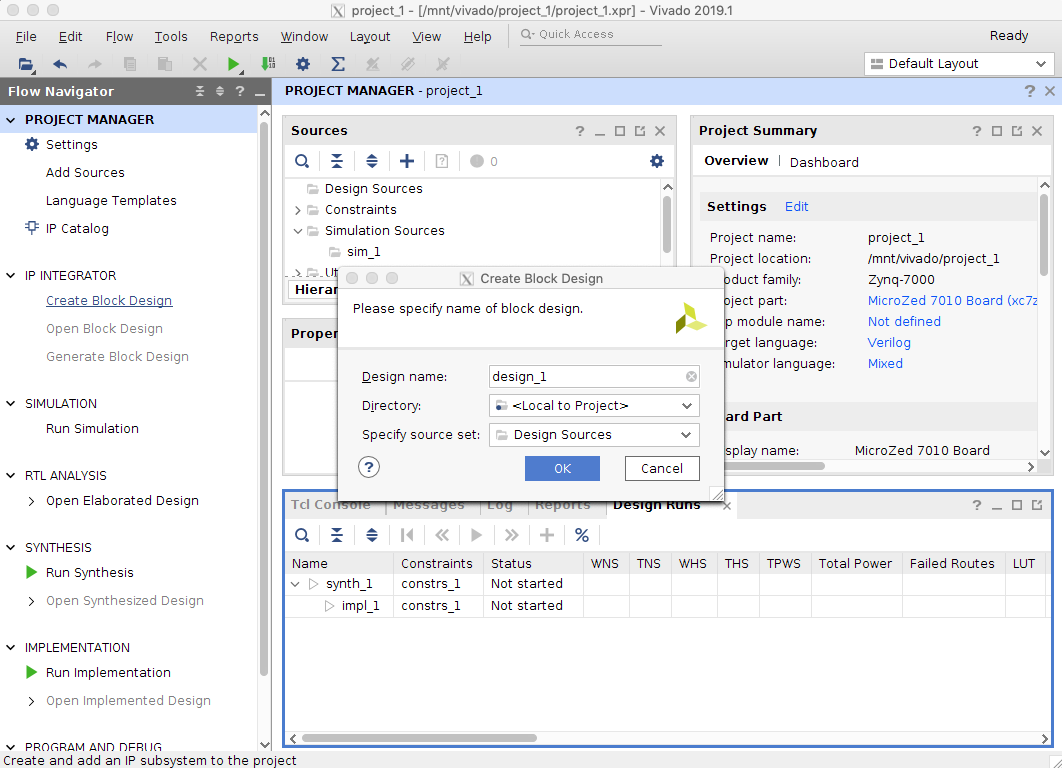Click MicroZed 7010 Board link
1062x768 pixels.
click(952, 301)
